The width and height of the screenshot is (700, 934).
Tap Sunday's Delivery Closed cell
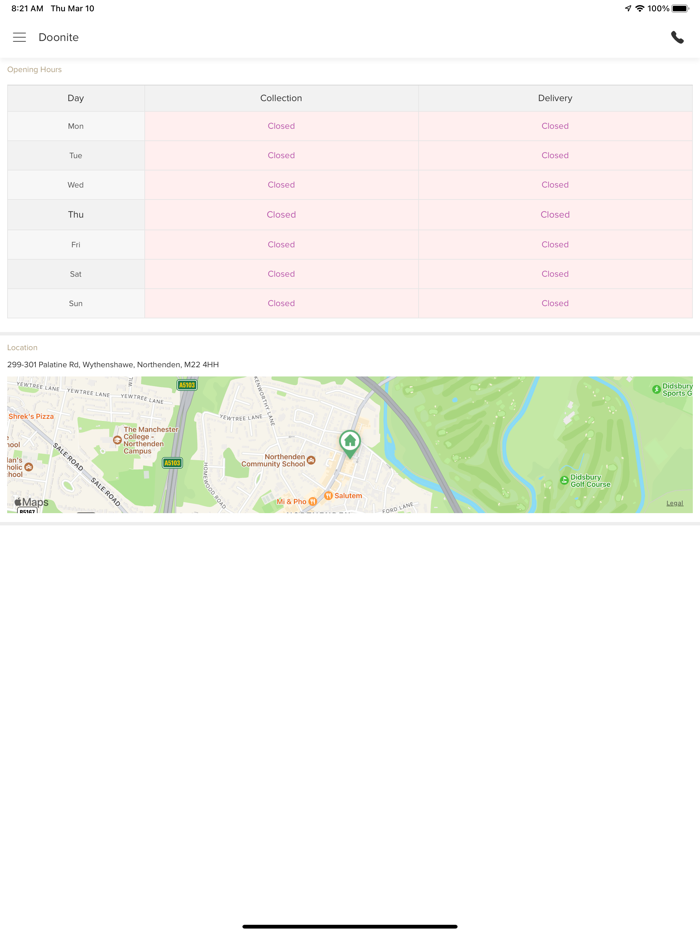click(555, 303)
